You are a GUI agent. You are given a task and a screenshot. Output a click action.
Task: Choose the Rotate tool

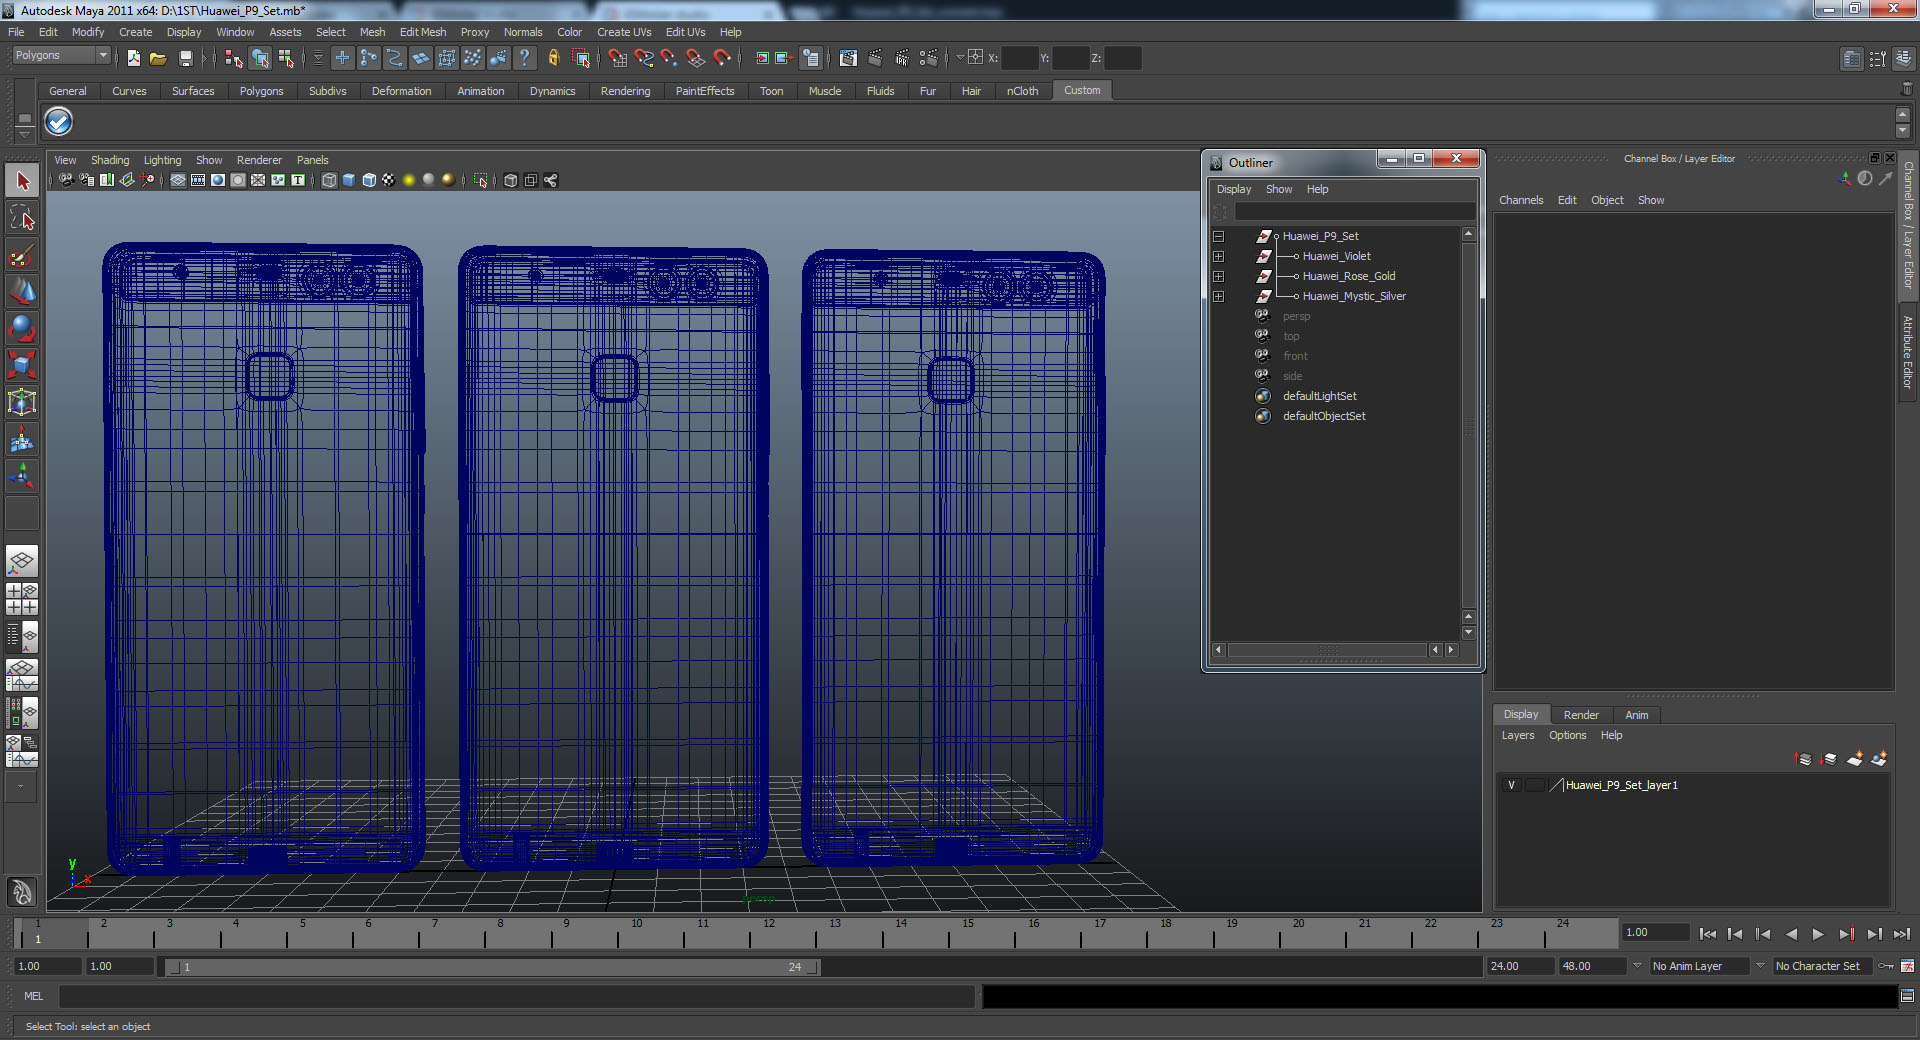tap(22, 328)
